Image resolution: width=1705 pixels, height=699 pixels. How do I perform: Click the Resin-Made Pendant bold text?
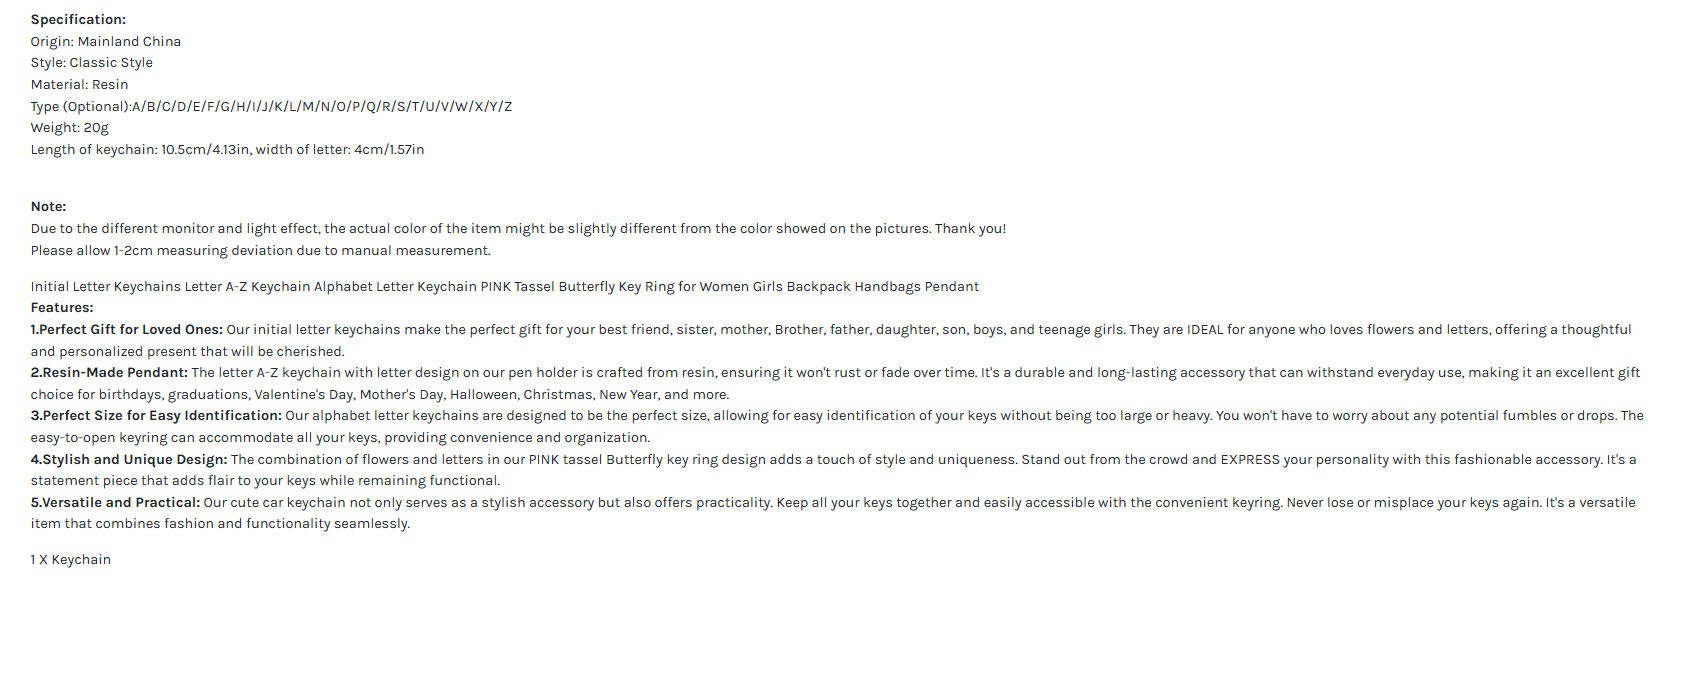pos(109,373)
